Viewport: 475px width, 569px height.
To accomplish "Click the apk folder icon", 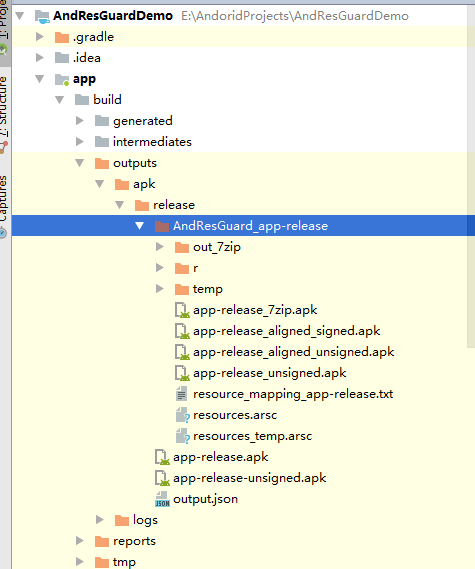I will coord(122,184).
